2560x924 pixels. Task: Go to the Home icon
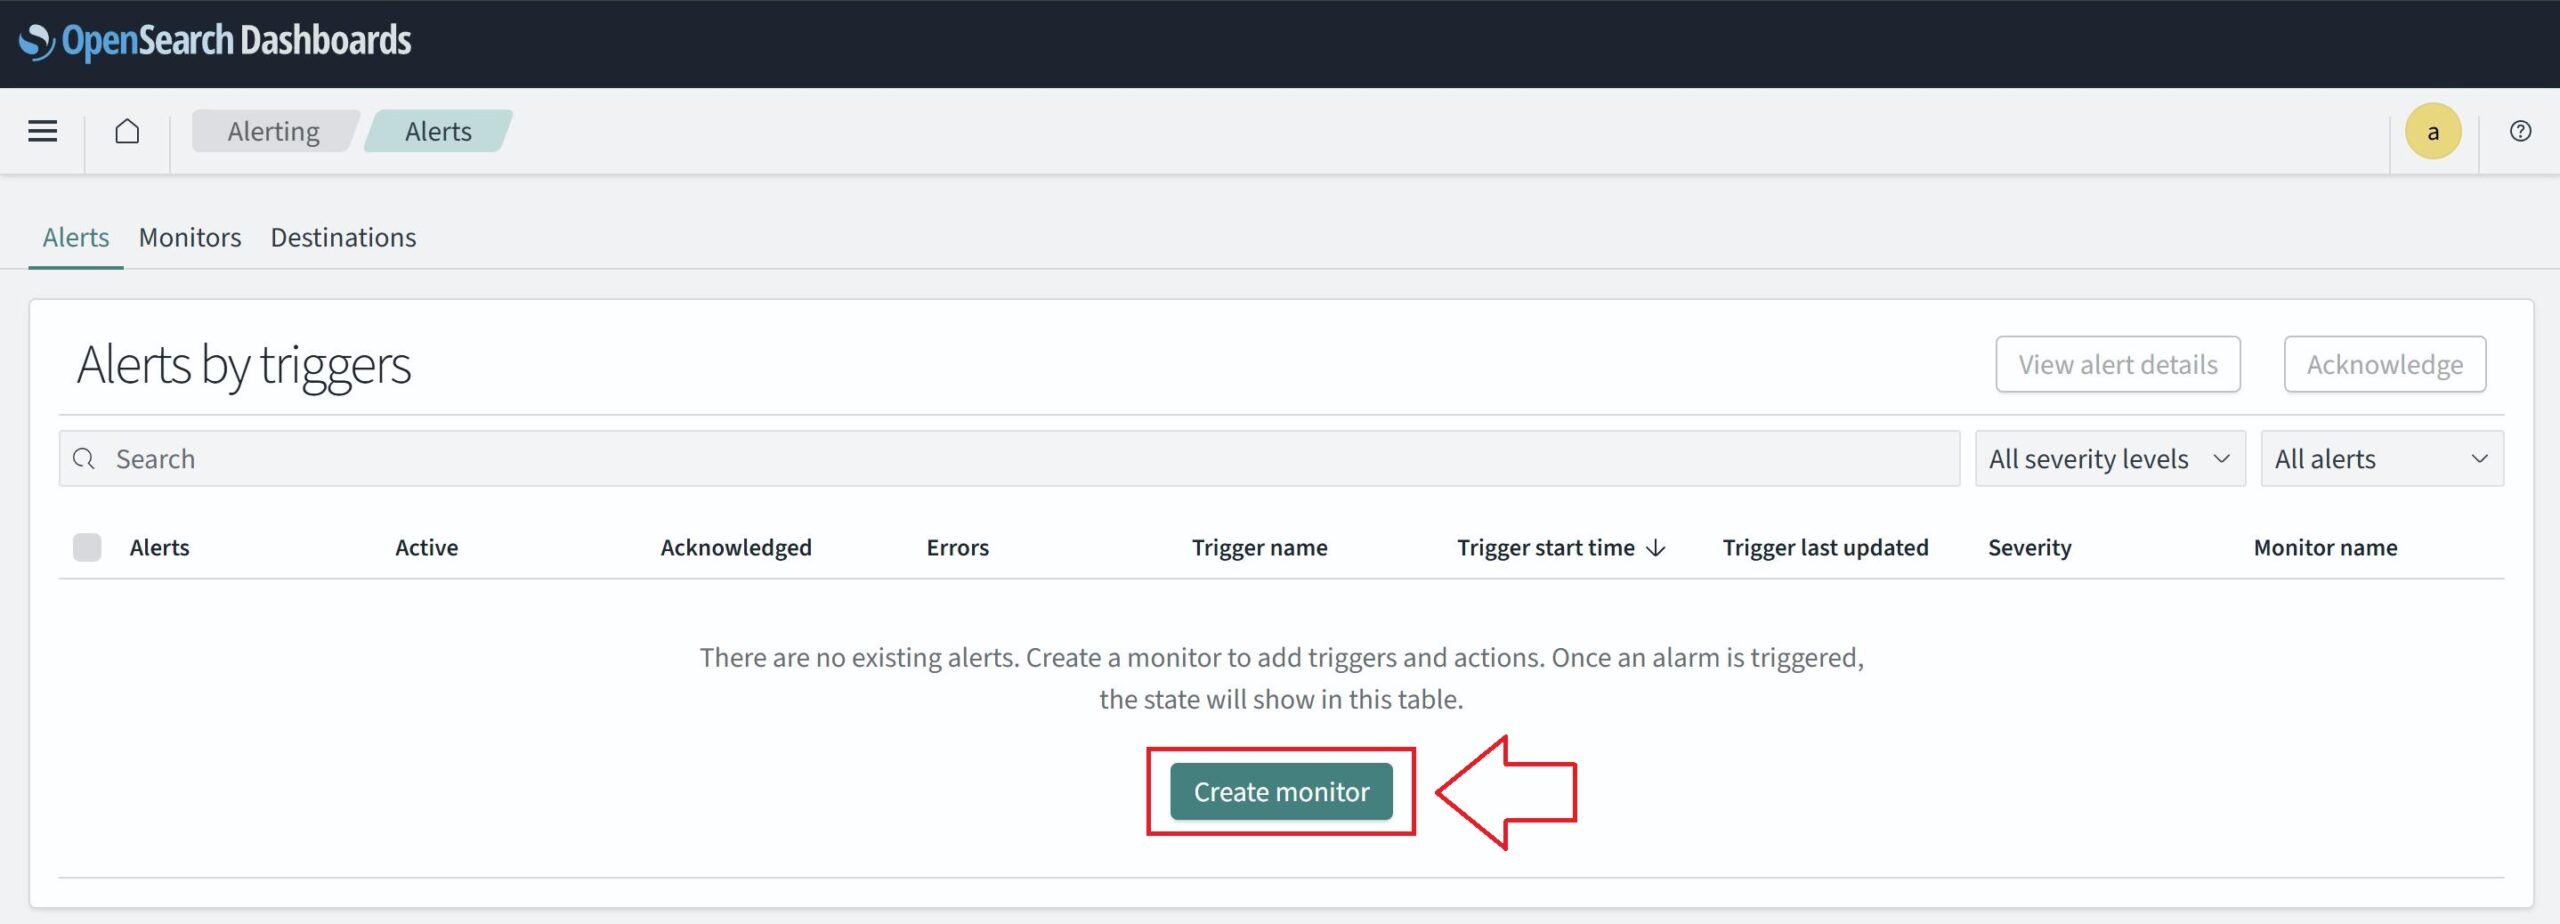[x=127, y=131]
